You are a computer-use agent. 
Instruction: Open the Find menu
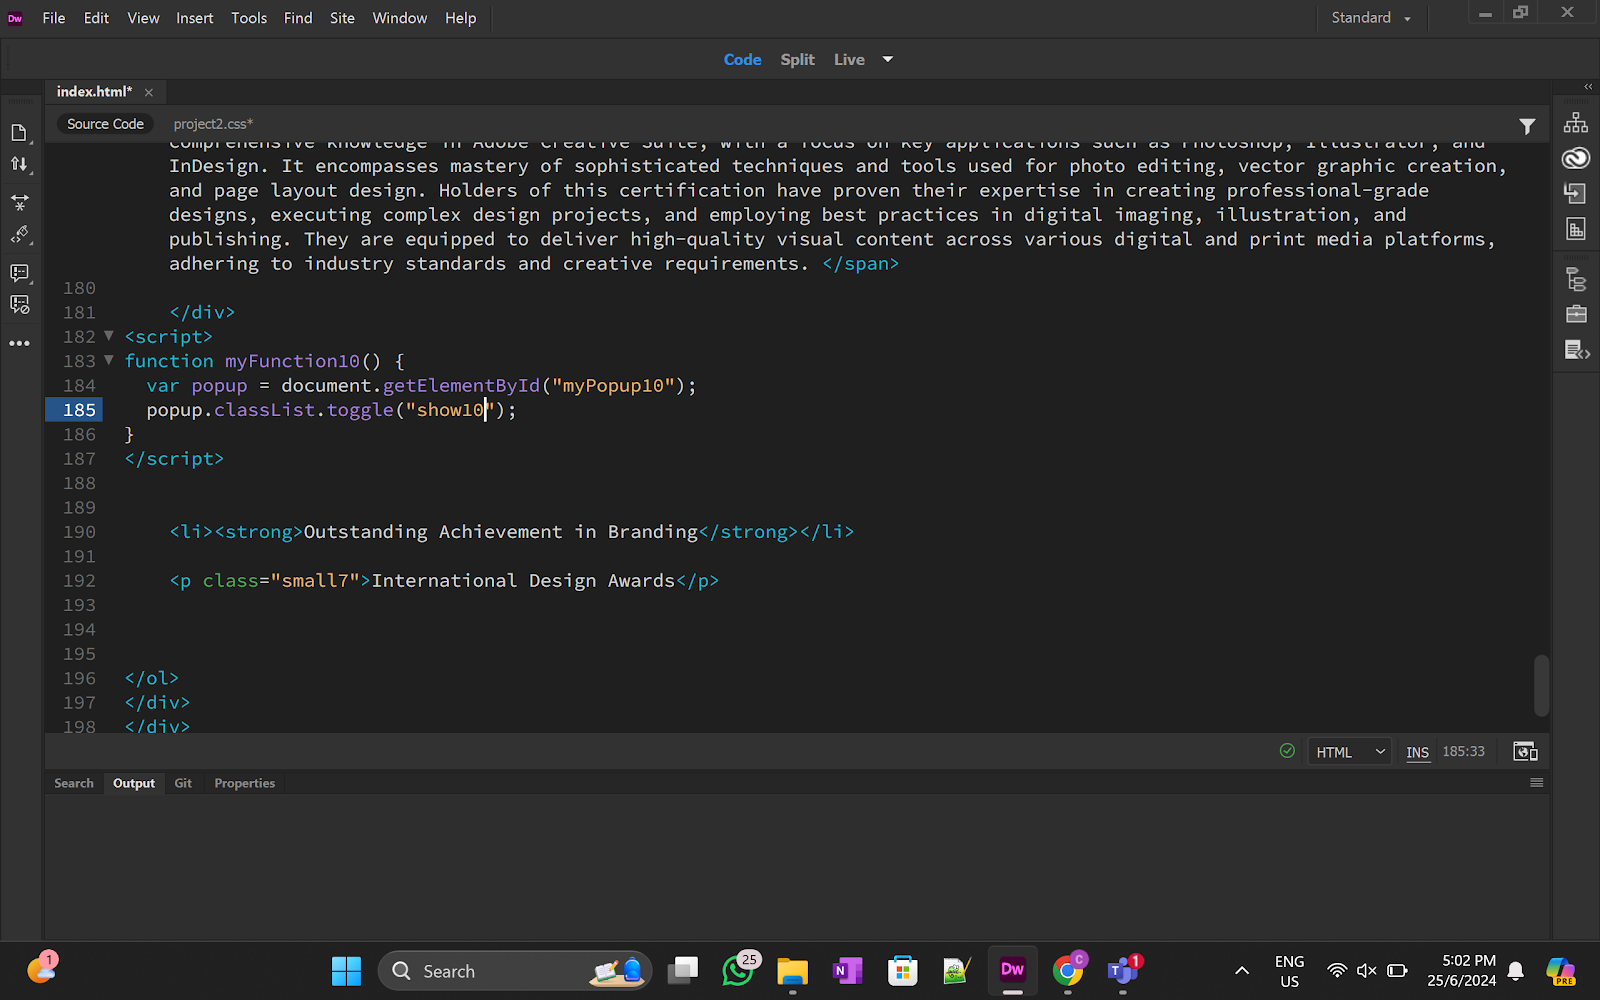(298, 18)
